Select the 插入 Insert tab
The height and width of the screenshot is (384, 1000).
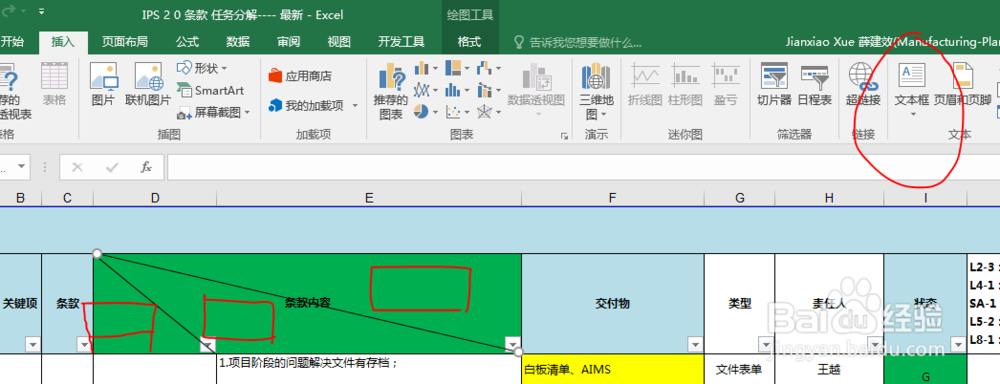pos(62,42)
